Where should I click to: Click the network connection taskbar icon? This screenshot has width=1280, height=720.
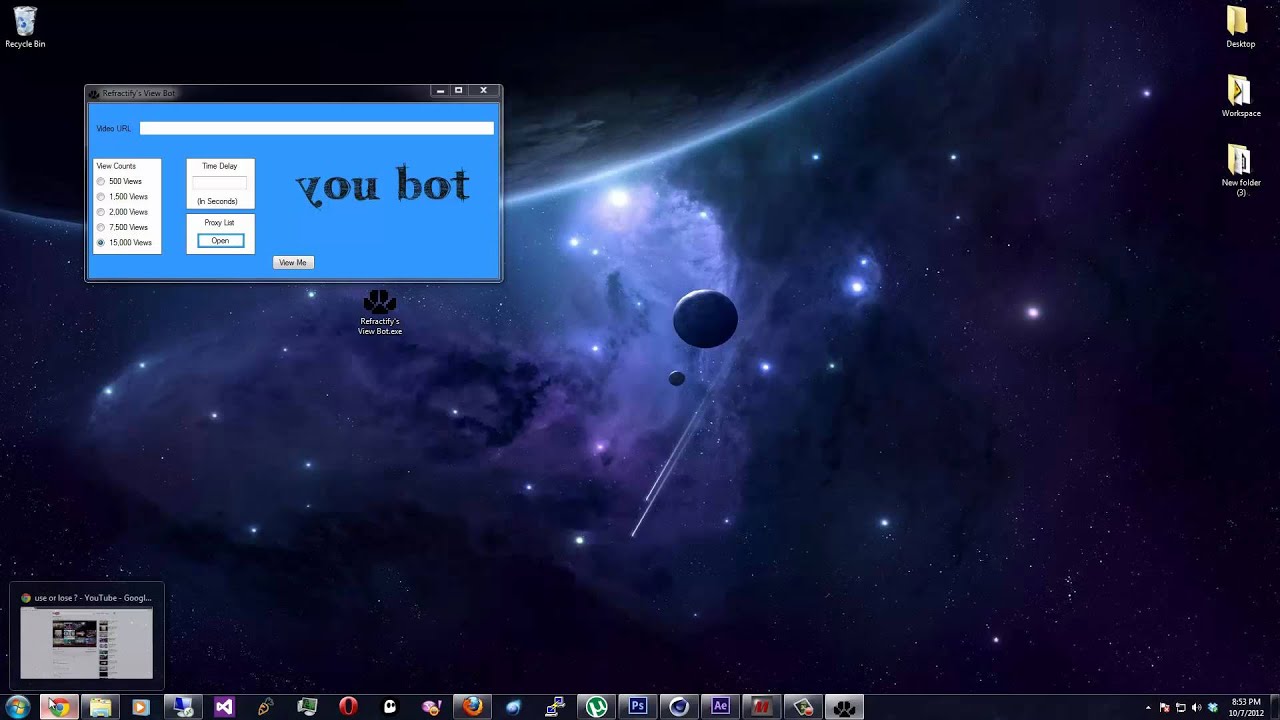pos(555,707)
